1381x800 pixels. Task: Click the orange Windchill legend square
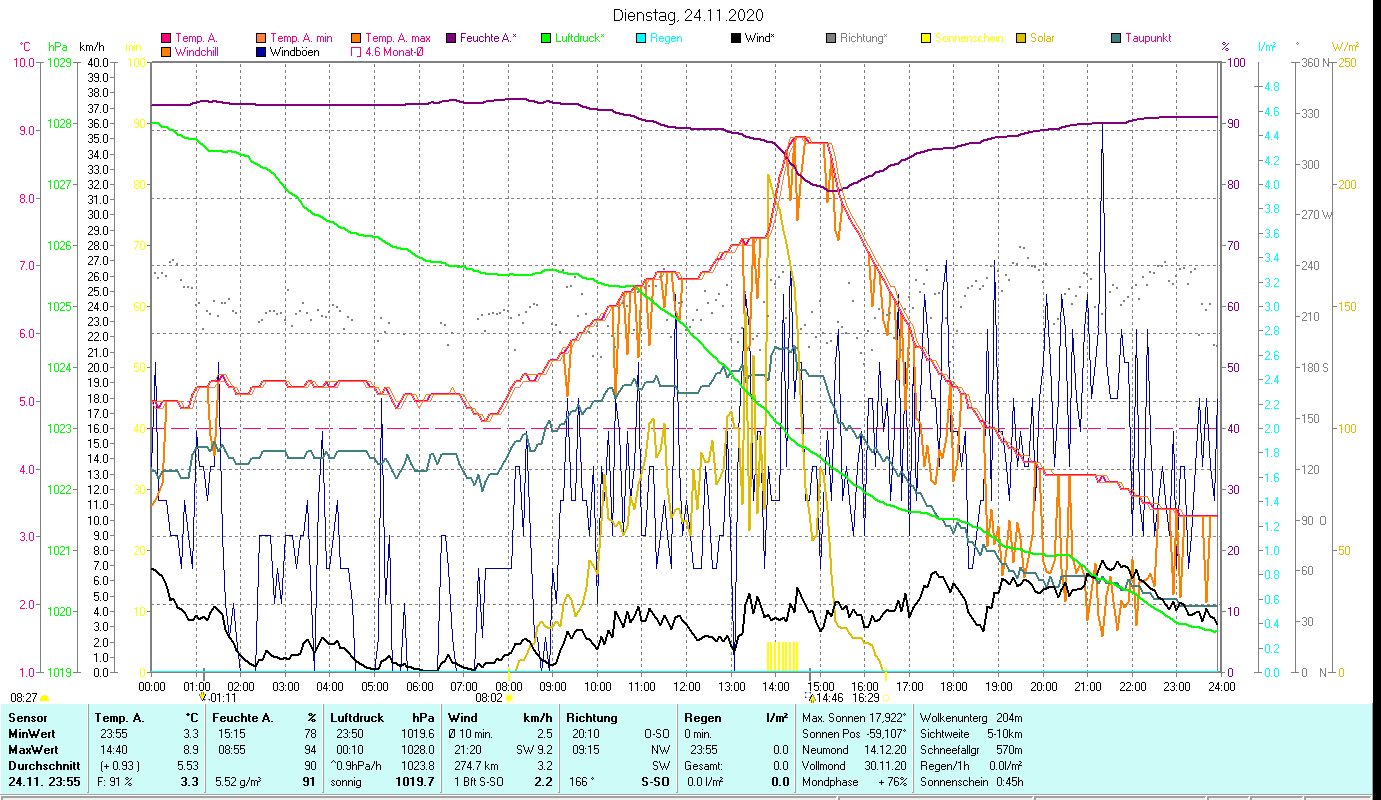[166, 52]
